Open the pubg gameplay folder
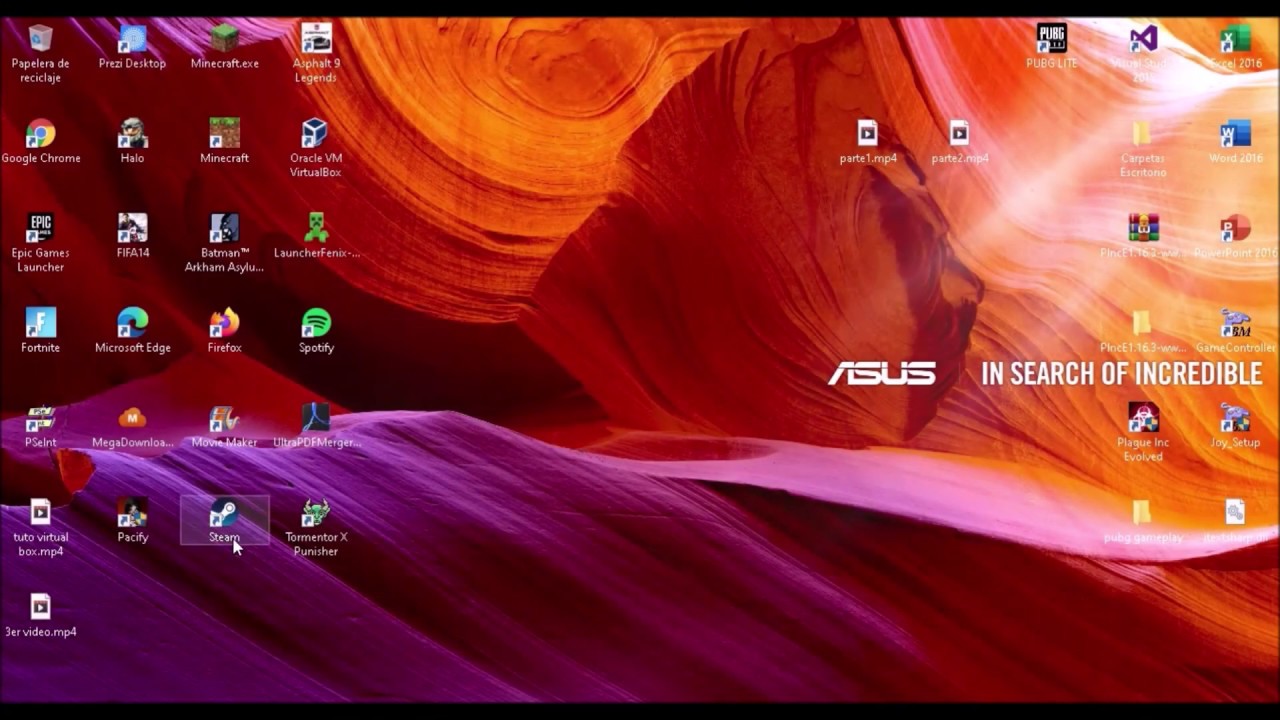 click(x=1143, y=521)
